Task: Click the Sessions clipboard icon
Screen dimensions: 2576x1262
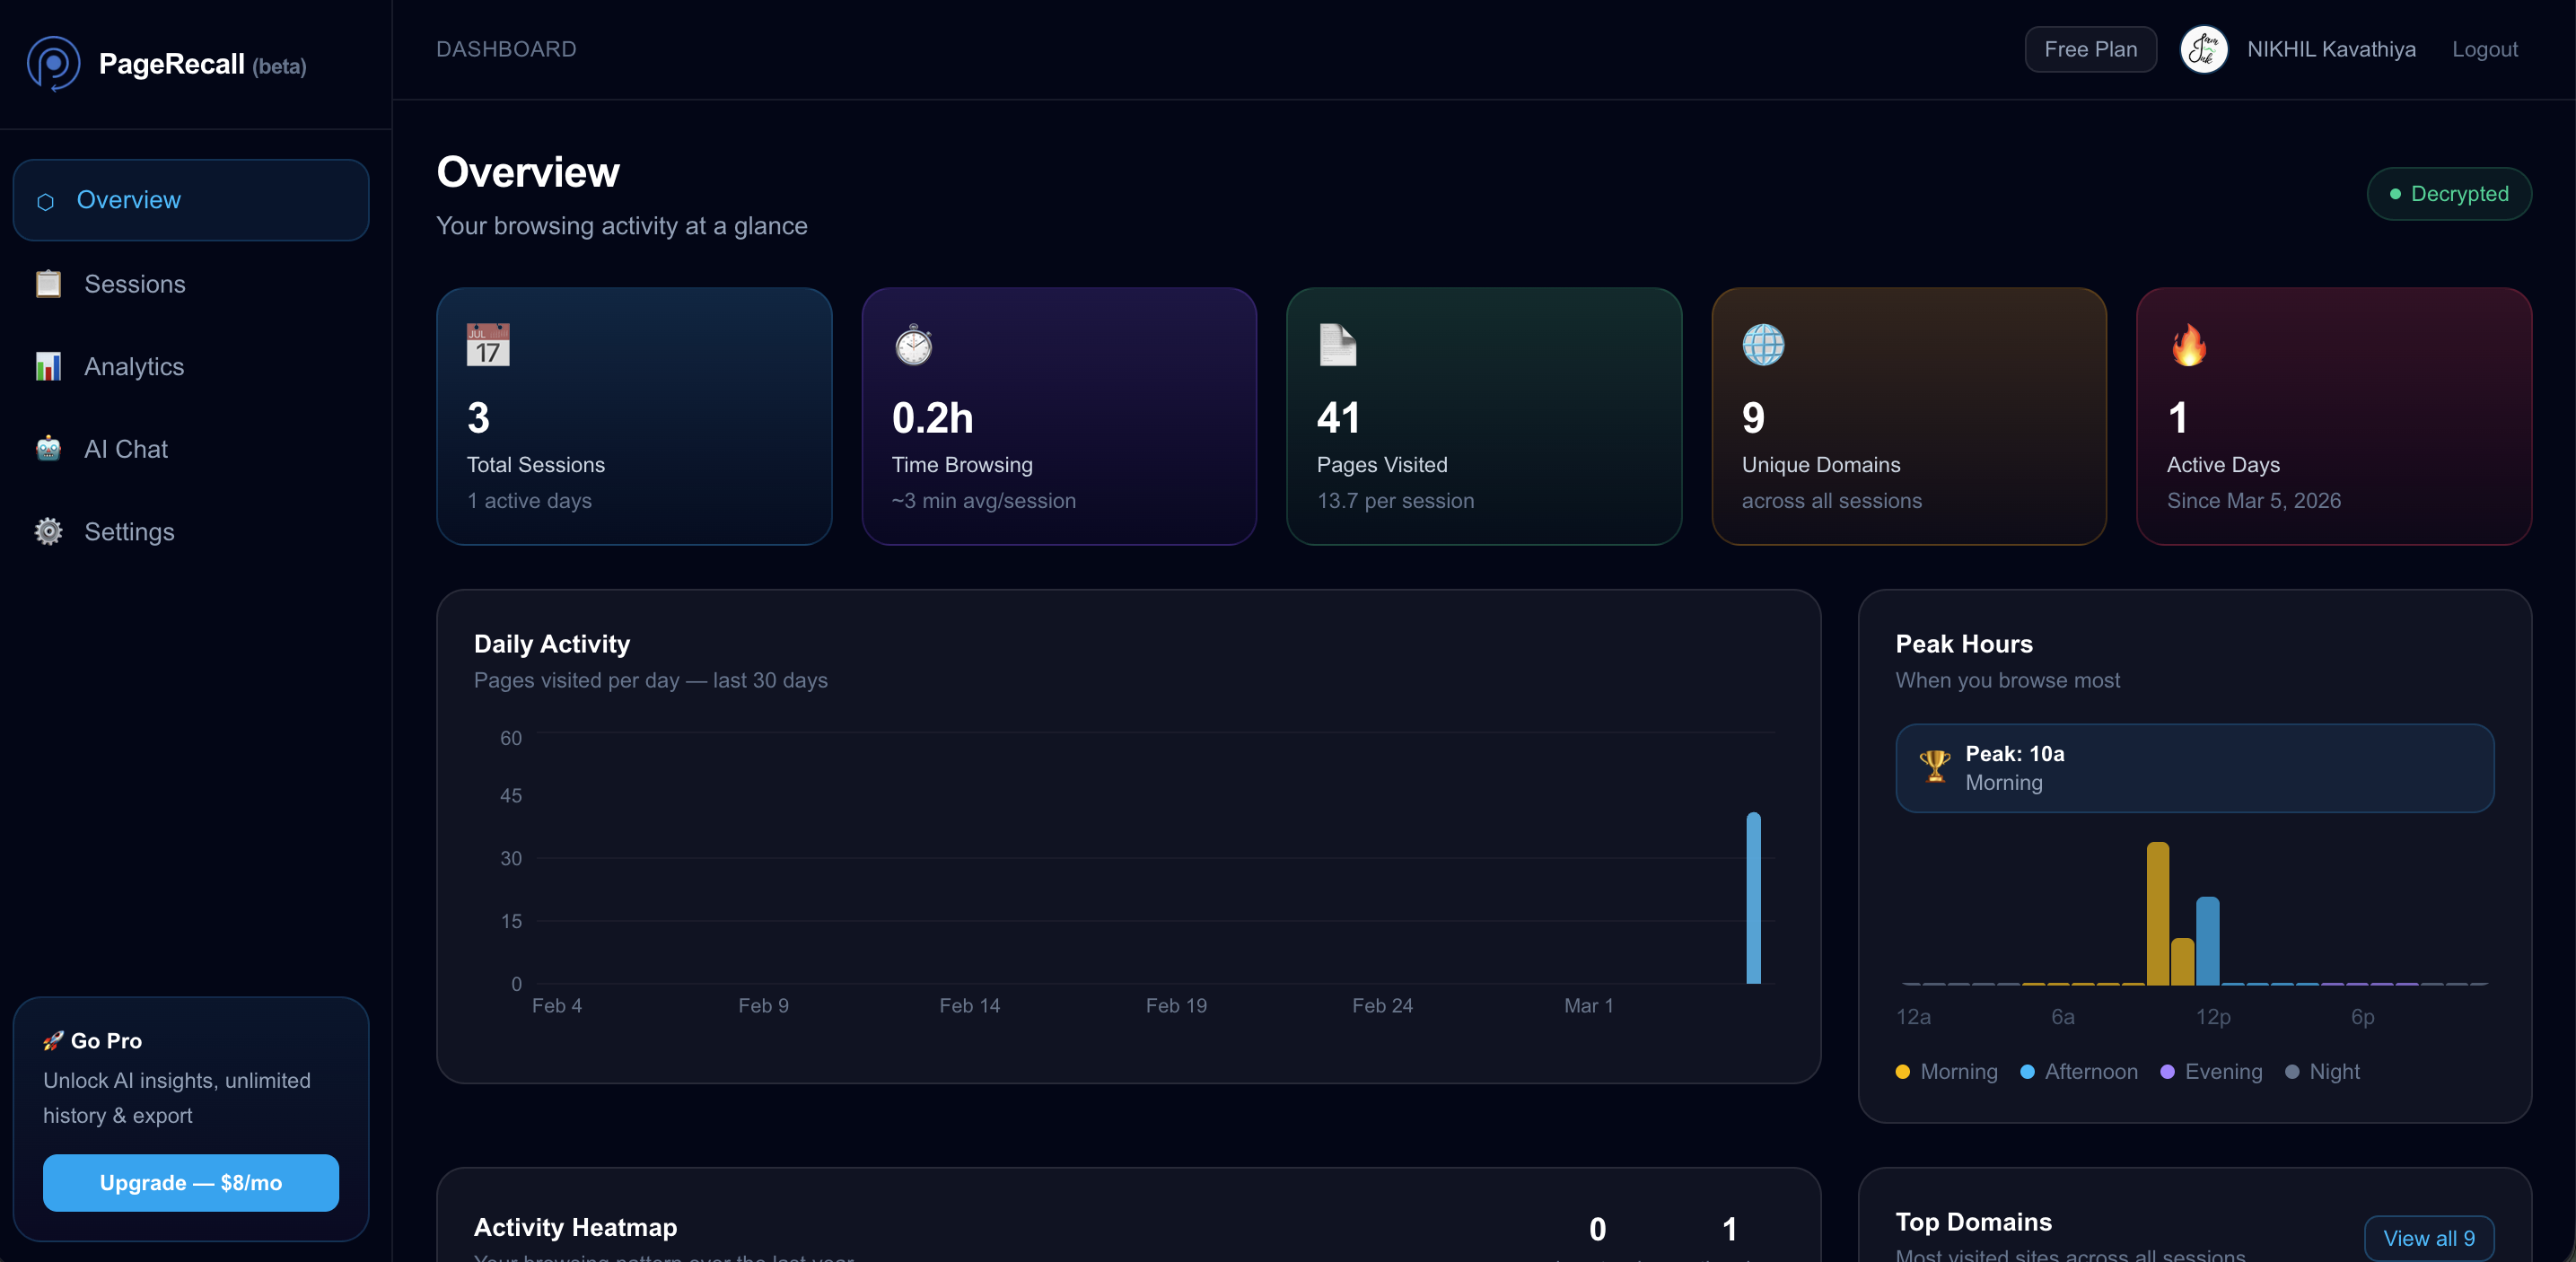Action: click(x=48, y=284)
